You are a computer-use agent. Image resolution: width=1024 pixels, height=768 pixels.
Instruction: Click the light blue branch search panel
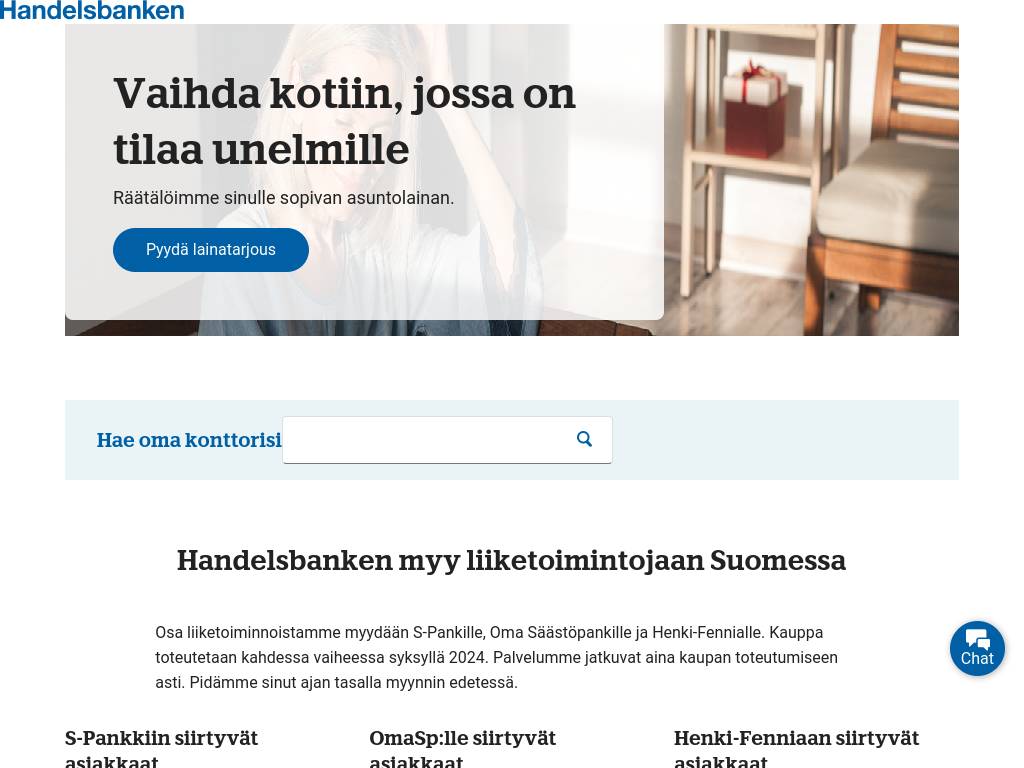point(511,440)
